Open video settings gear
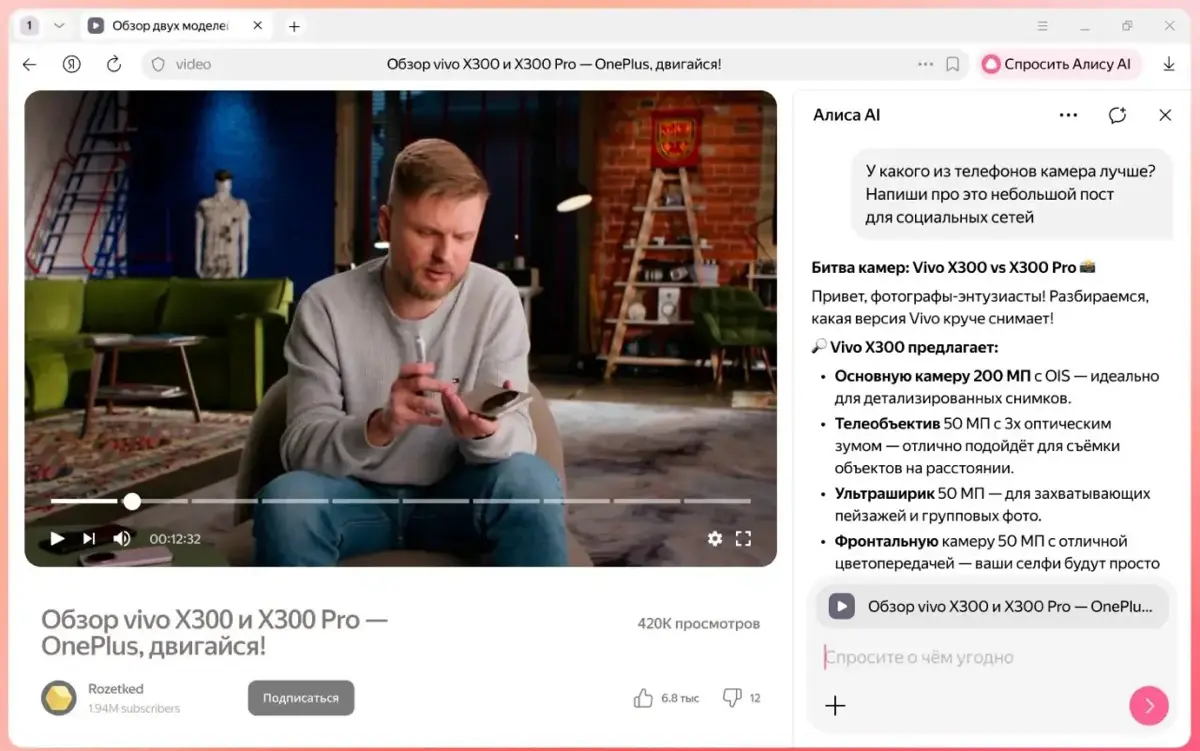Screen dimensions: 1200x751 (715, 538)
